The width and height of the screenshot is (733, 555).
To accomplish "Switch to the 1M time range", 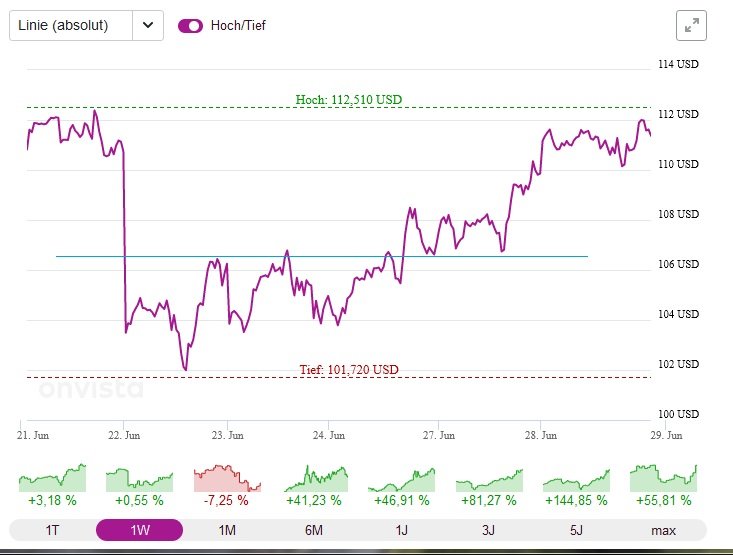I will 227,530.
